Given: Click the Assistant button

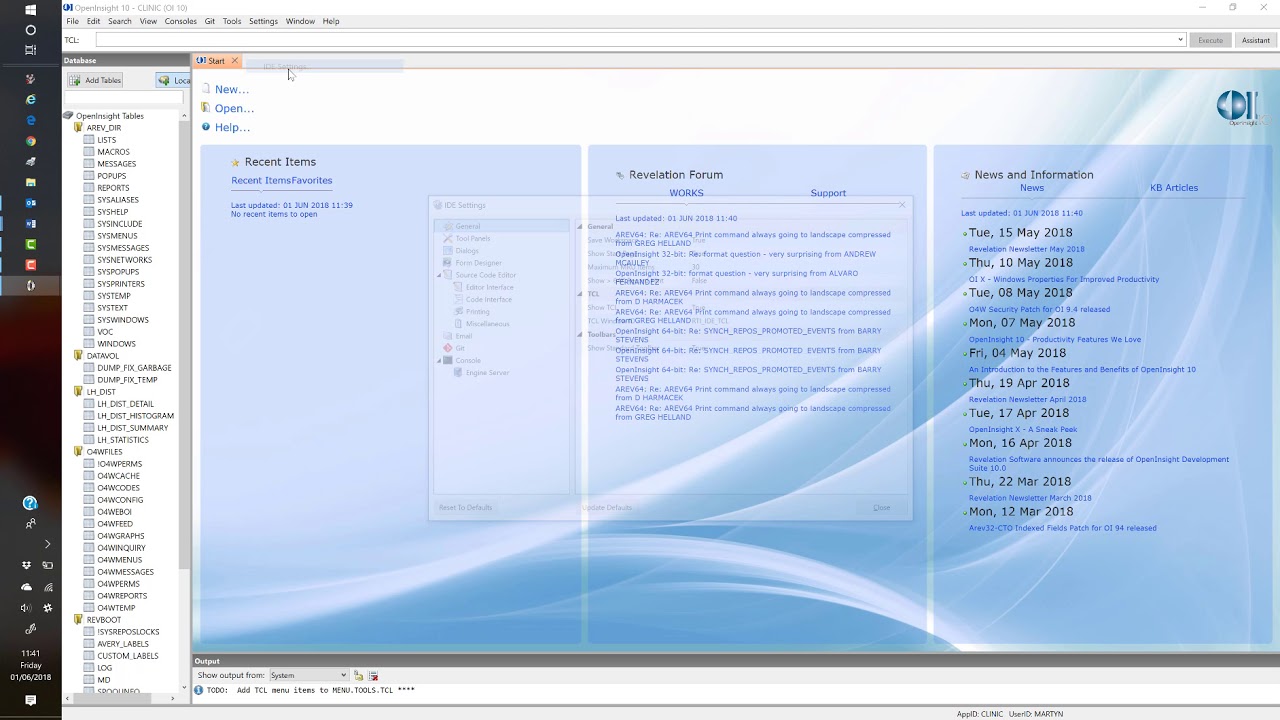Looking at the screenshot, I should [1255, 40].
